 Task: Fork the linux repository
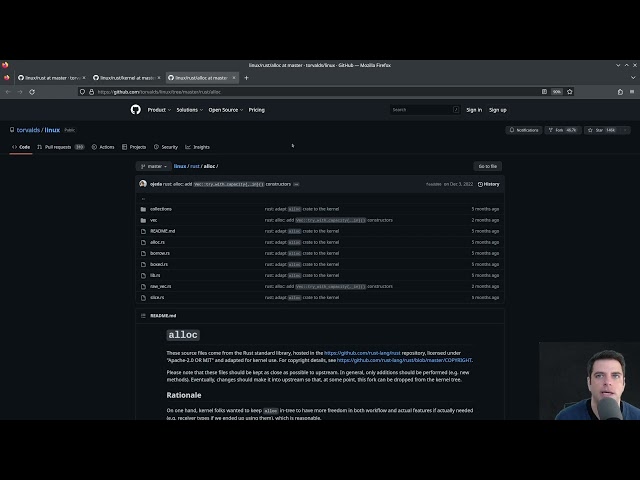[x=566, y=130]
